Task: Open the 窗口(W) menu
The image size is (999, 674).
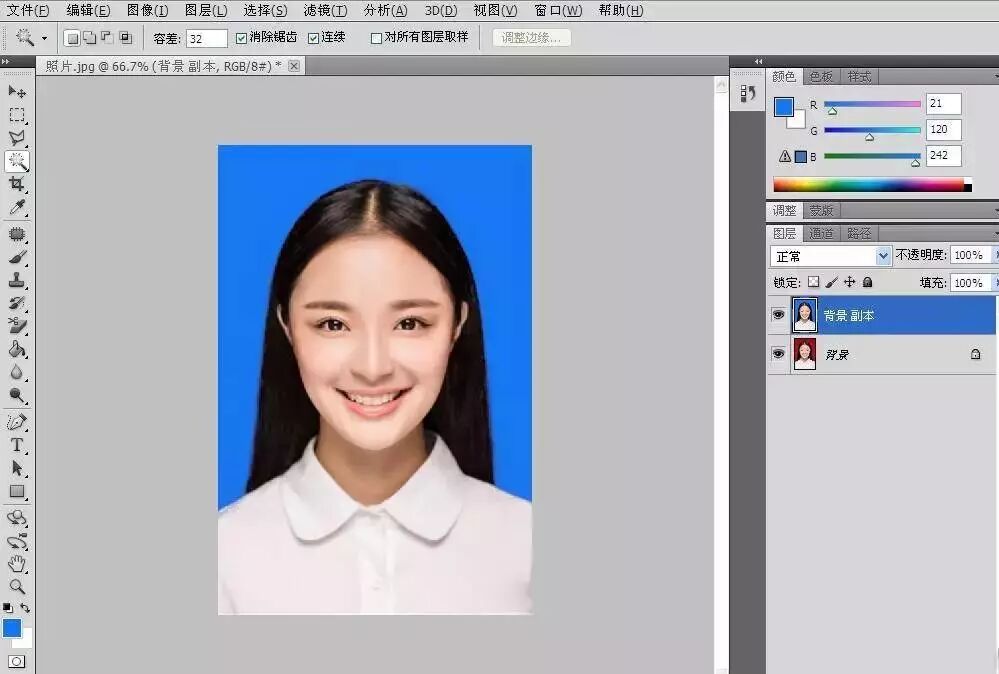Action: (558, 10)
